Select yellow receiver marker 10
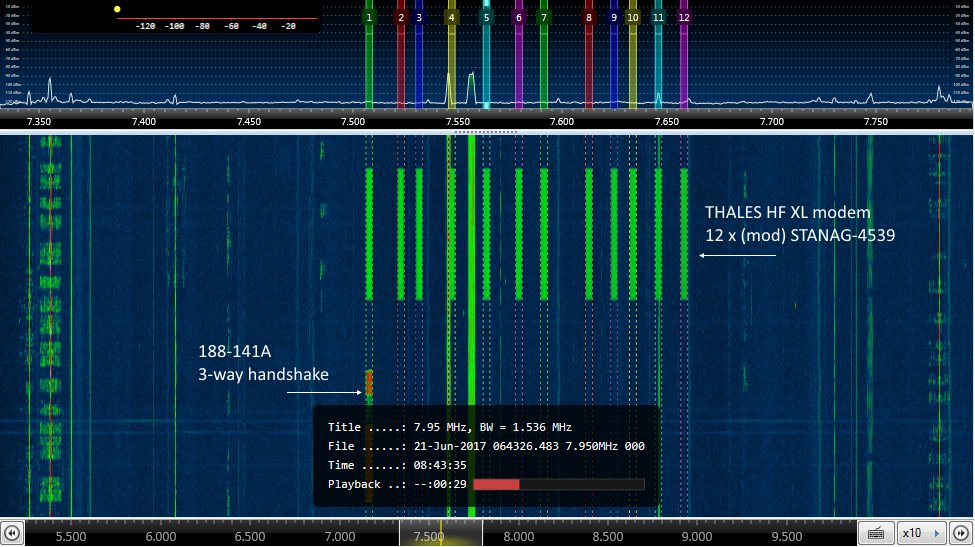Viewport: 975px width, 547px height. 632,17
